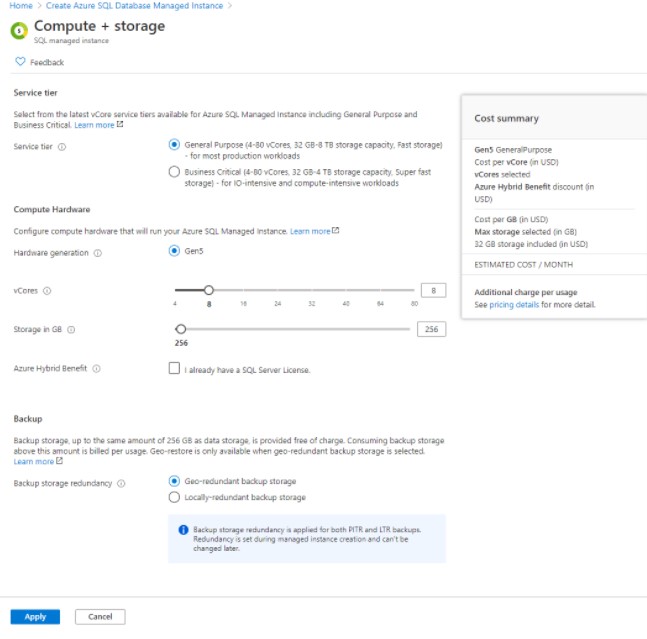The height and width of the screenshot is (639, 647).
Task: Click the 80 tick label on vCores slider
Action: coord(414,304)
